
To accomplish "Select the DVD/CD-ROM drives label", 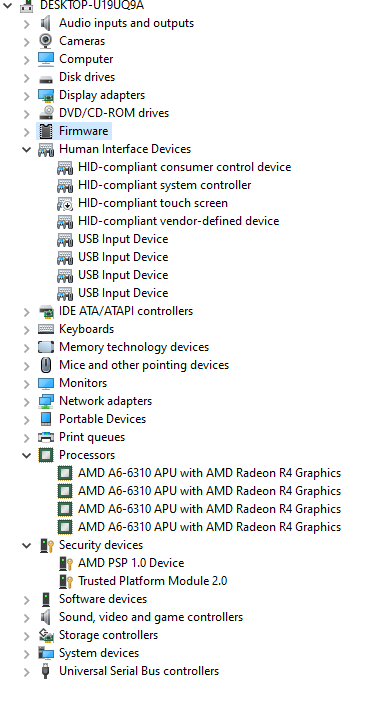I will [x=114, y=113].
